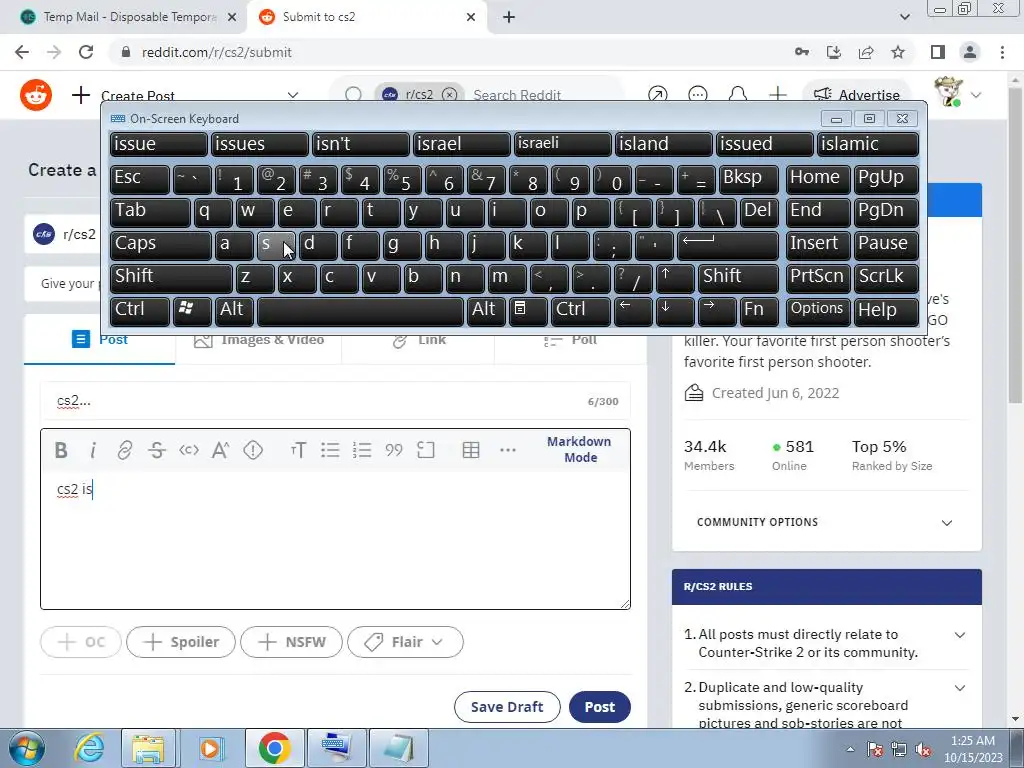Open a new Chrome tab
Viewport: 1024px width, 768px height.
(x=509, y=17)
